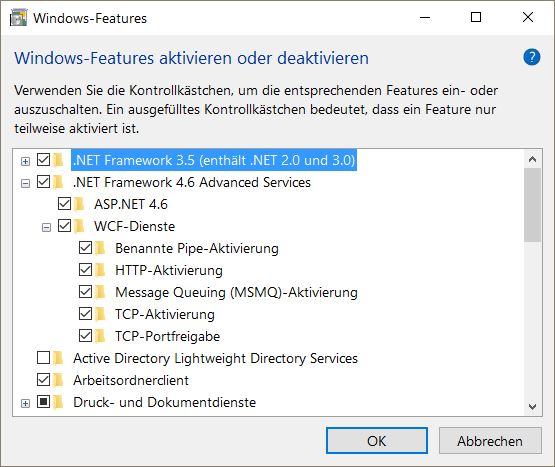Viewport: 555px width, 467px height.
Task: Click the Windows-Features title bar icon
Action: (18, 18)
